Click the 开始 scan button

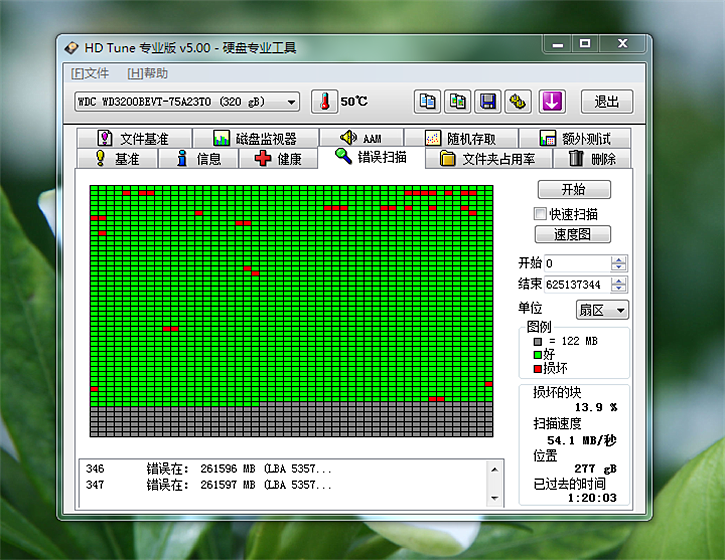pos(574,189)
